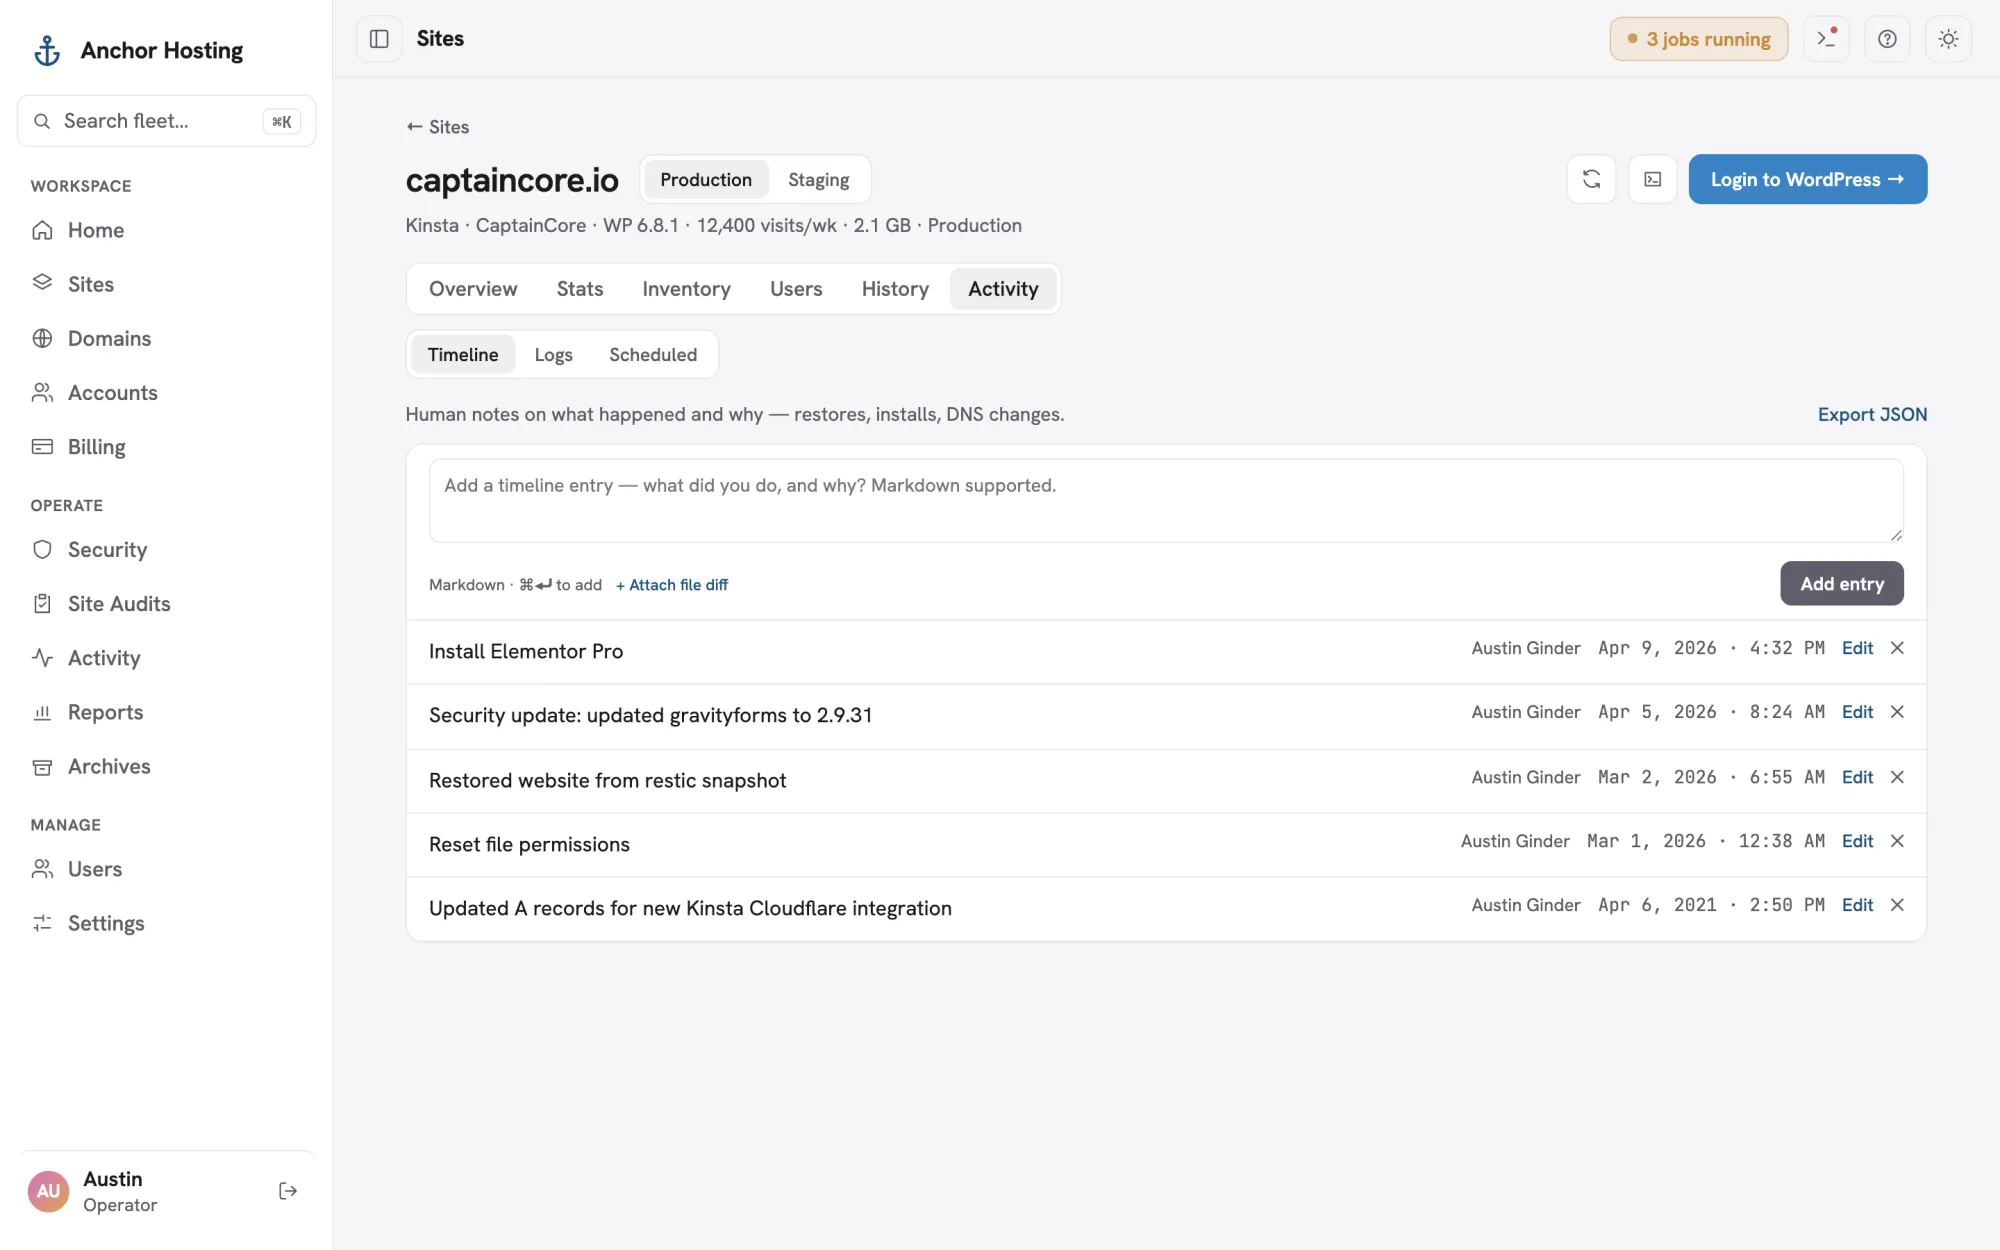This screenshot has height=1250, width=2000.
Task: Edit the gravityforms security update entry
Action: click(1857, 712)
